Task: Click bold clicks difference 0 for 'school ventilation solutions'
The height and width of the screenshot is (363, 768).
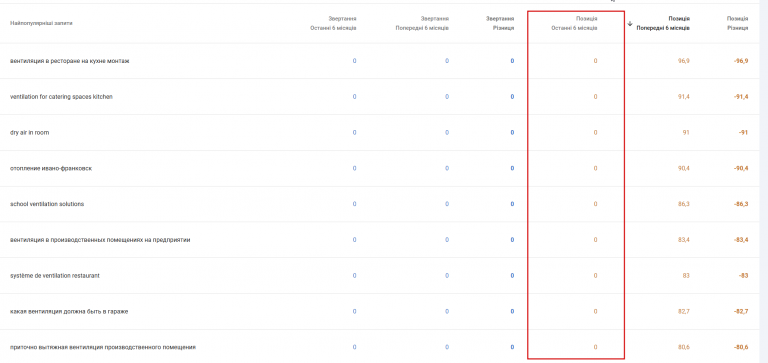Action: coord(512,204)
